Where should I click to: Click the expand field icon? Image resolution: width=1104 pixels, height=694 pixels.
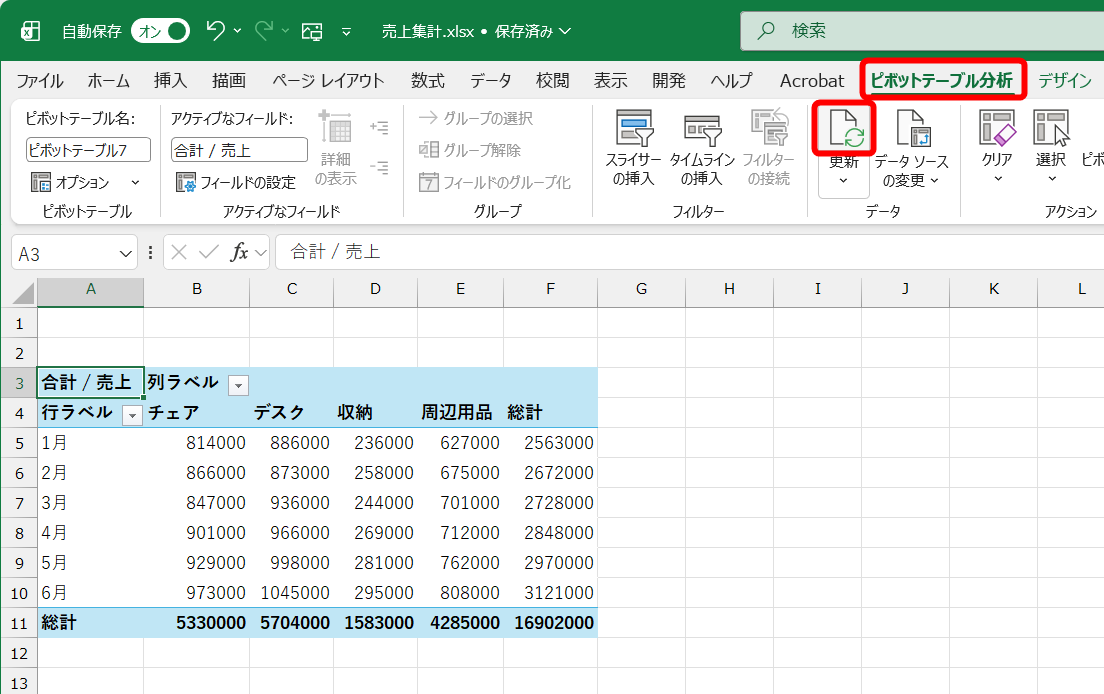pos(380,127)
